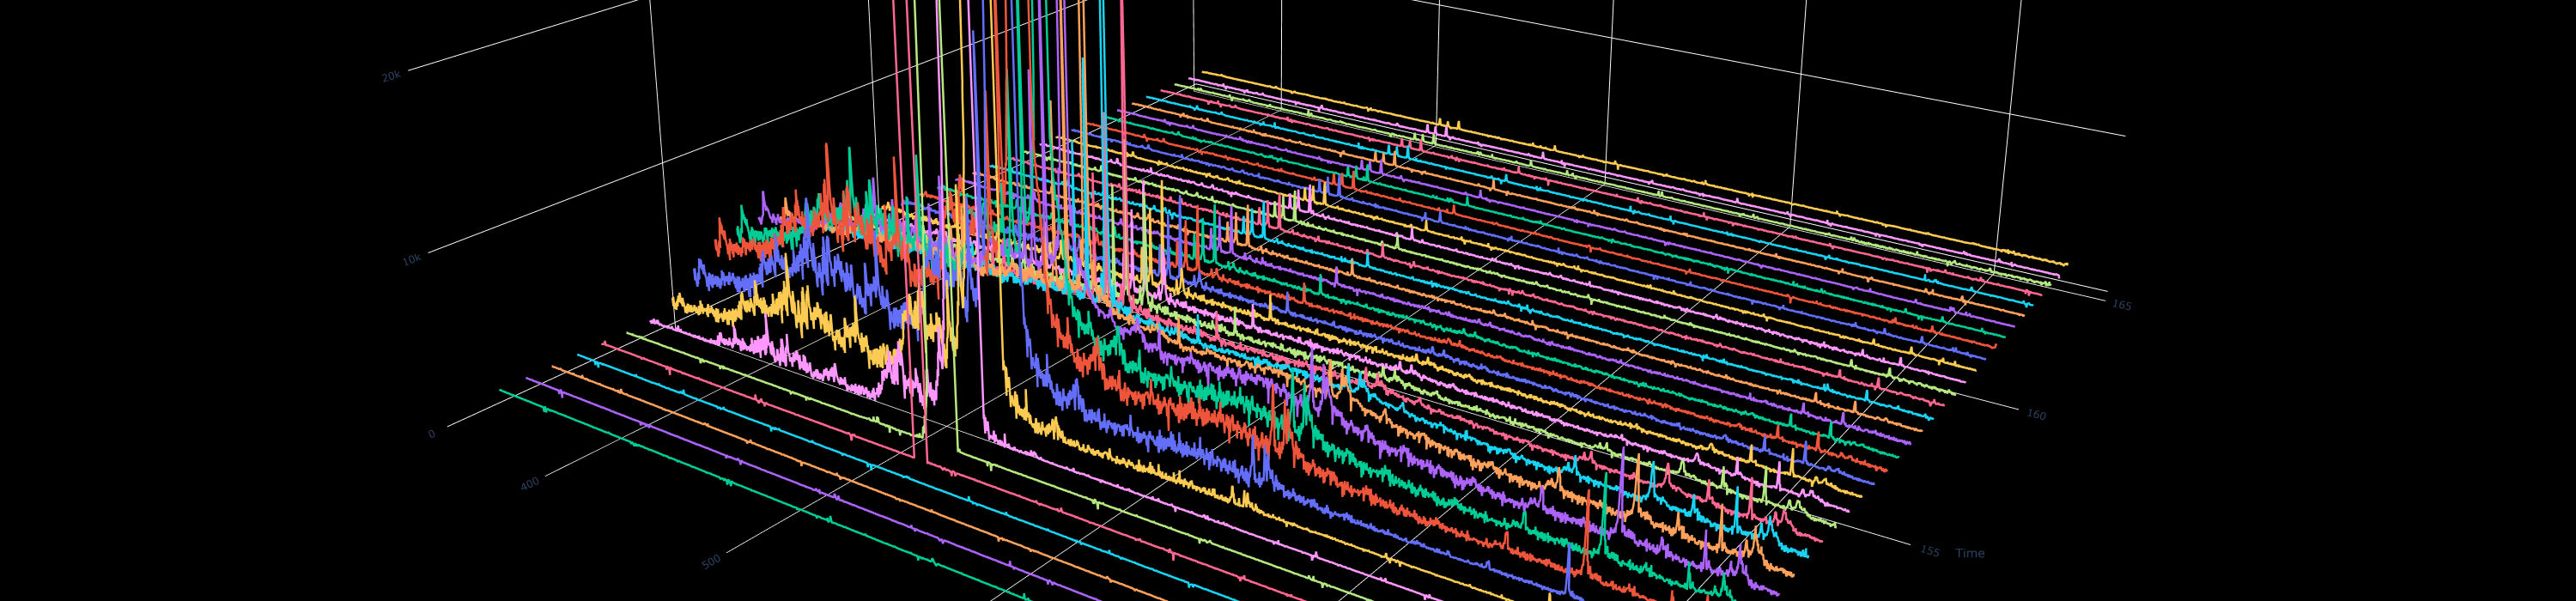The height and width of the screenshot is (601, 2576).
Task: Click the 160 tick on the Time axis
Action: click(x=2036, y=414)
